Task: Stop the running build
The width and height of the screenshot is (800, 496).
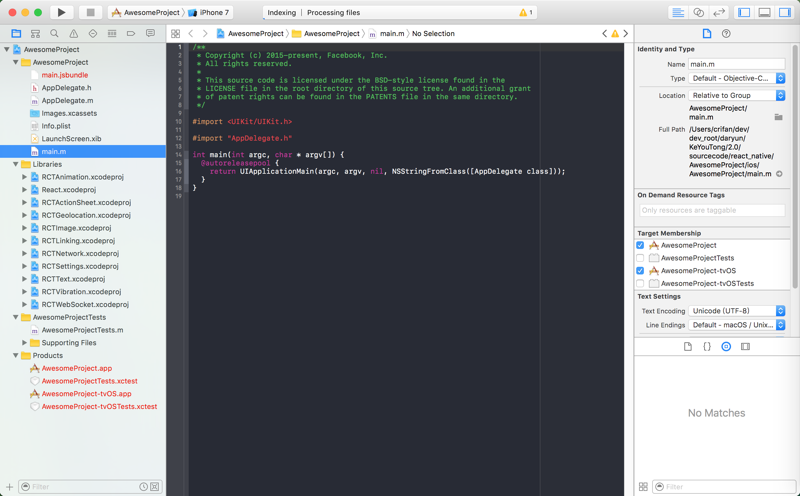Action: pyautogui.click(x=90, y=12)
